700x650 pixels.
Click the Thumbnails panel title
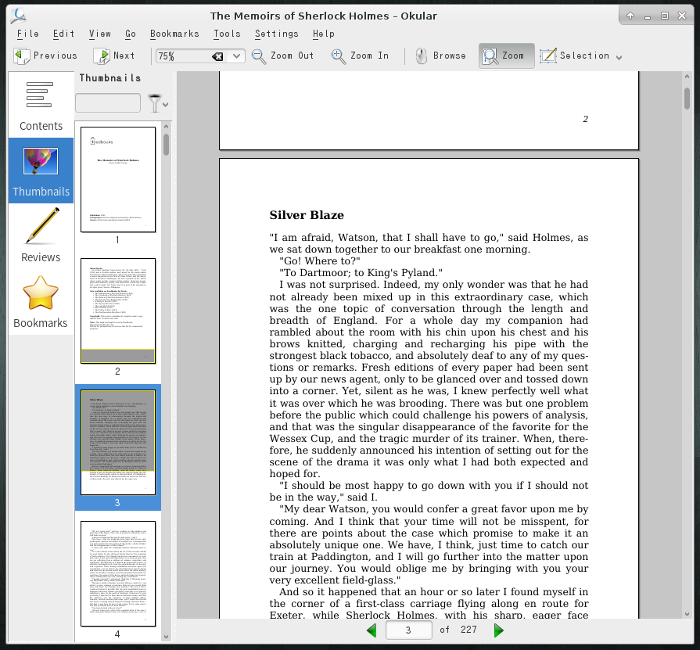point(110,78)
